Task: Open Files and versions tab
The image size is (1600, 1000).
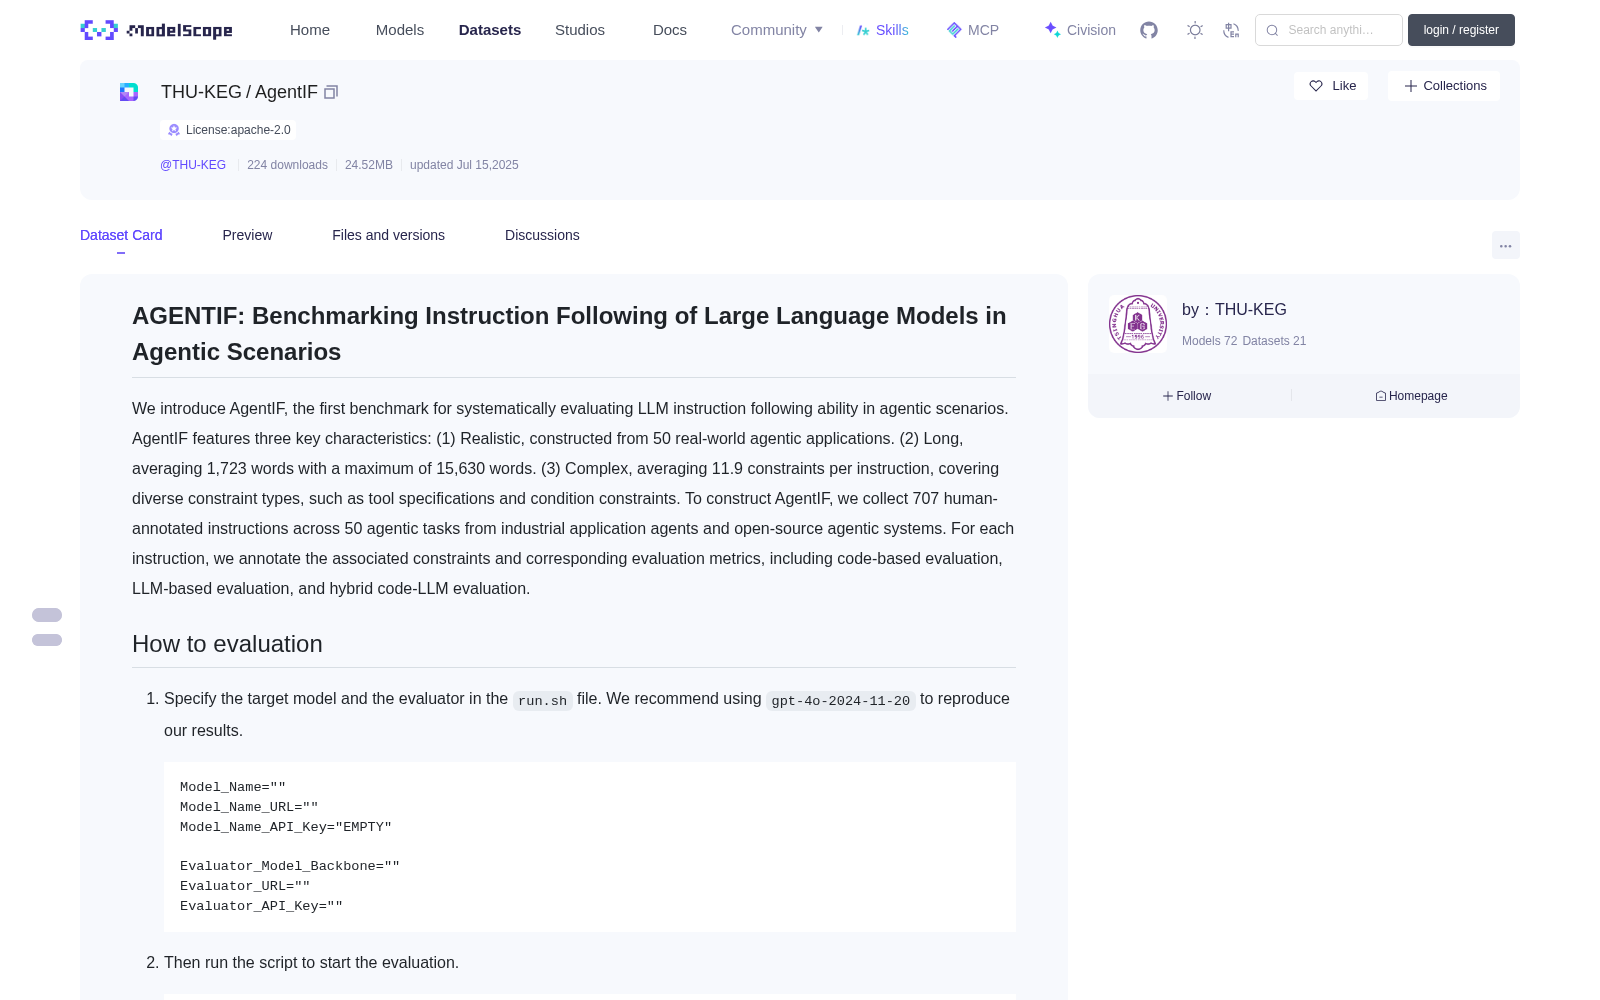Action: click(388, 235)
